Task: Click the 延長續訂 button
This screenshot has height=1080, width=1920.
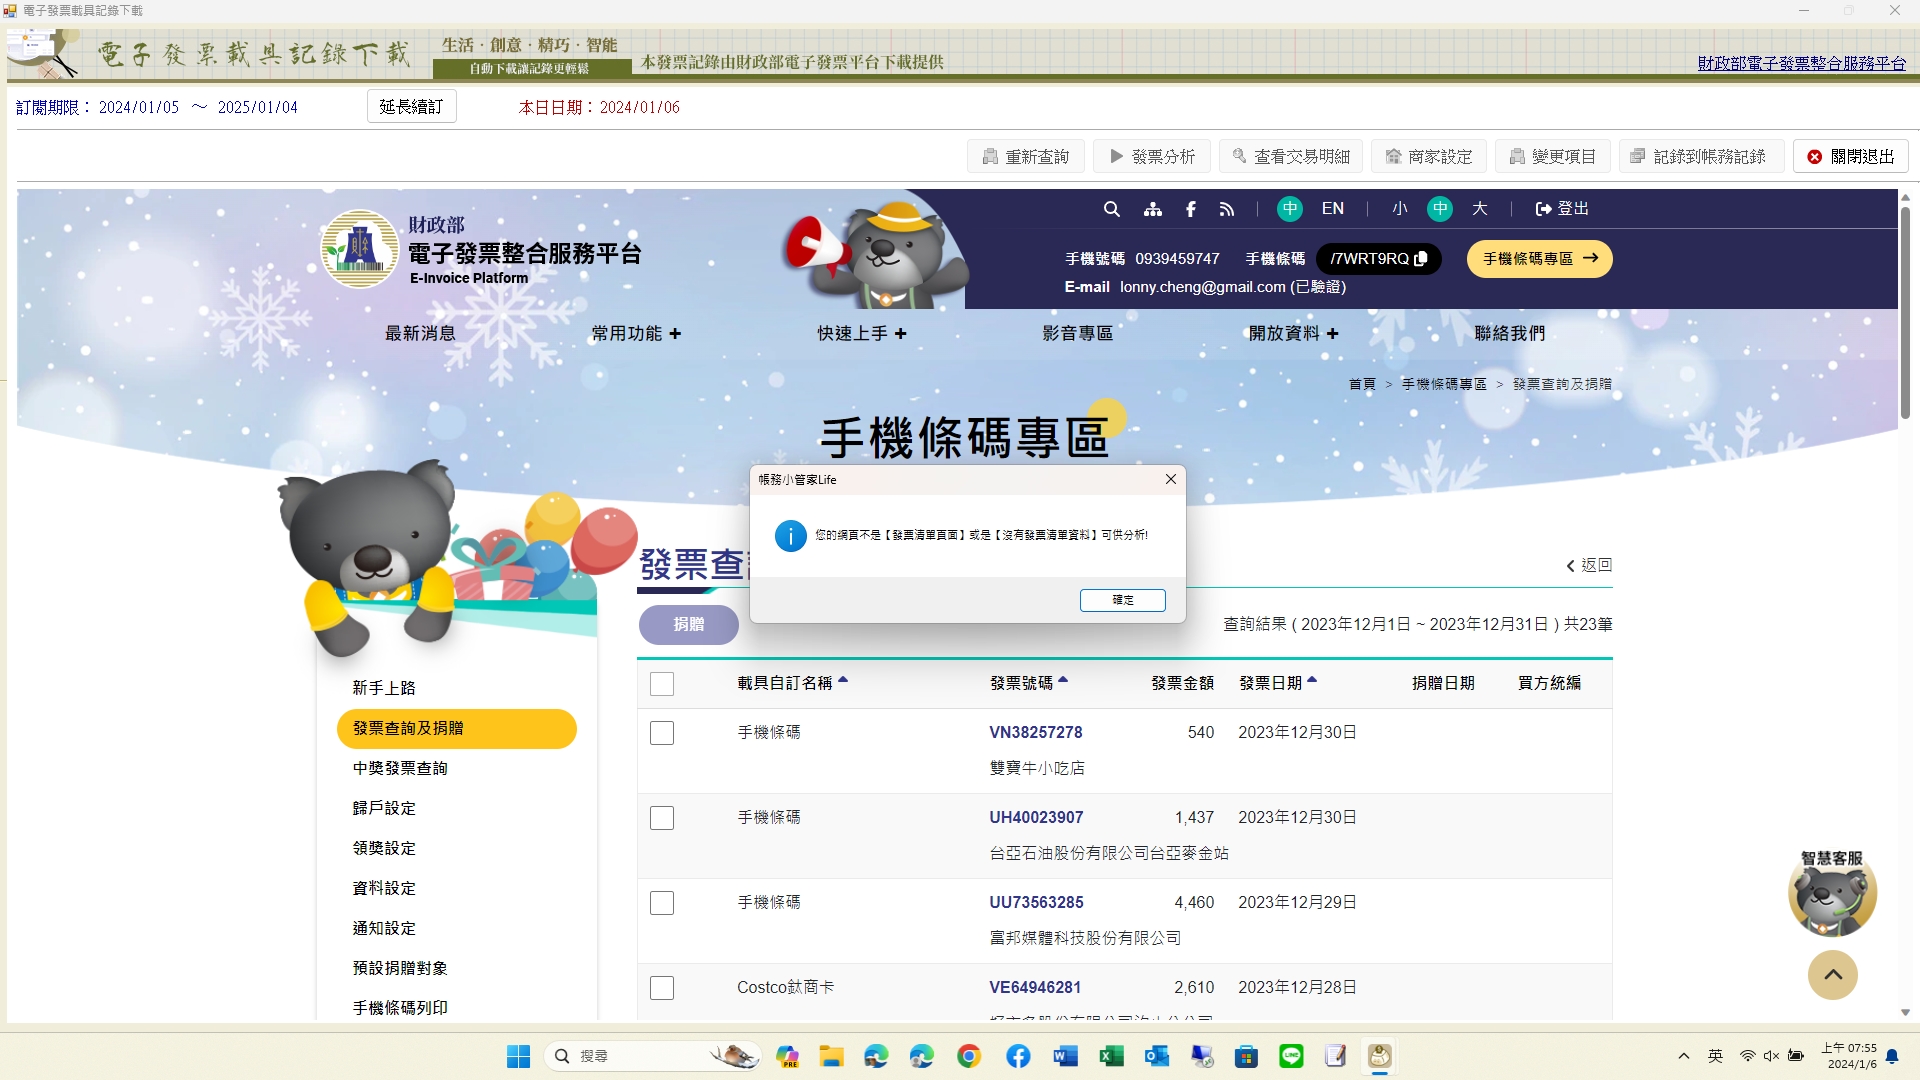Action: [x=412, y=107]
